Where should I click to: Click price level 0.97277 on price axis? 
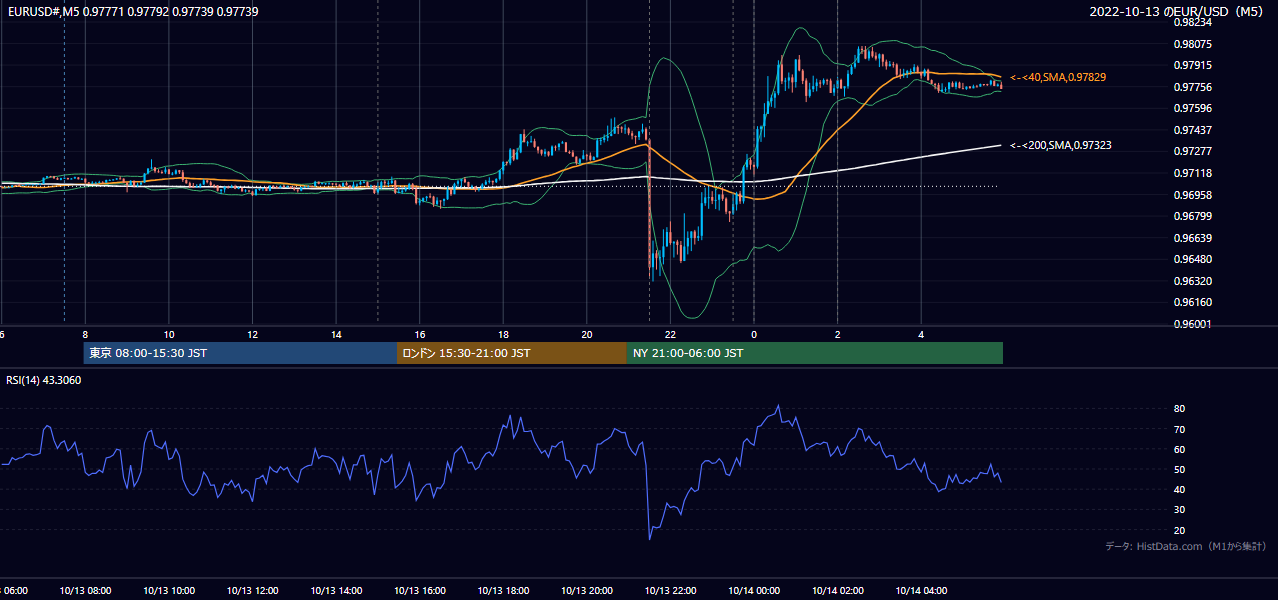pyautogui.click(x=1192, y=151)
